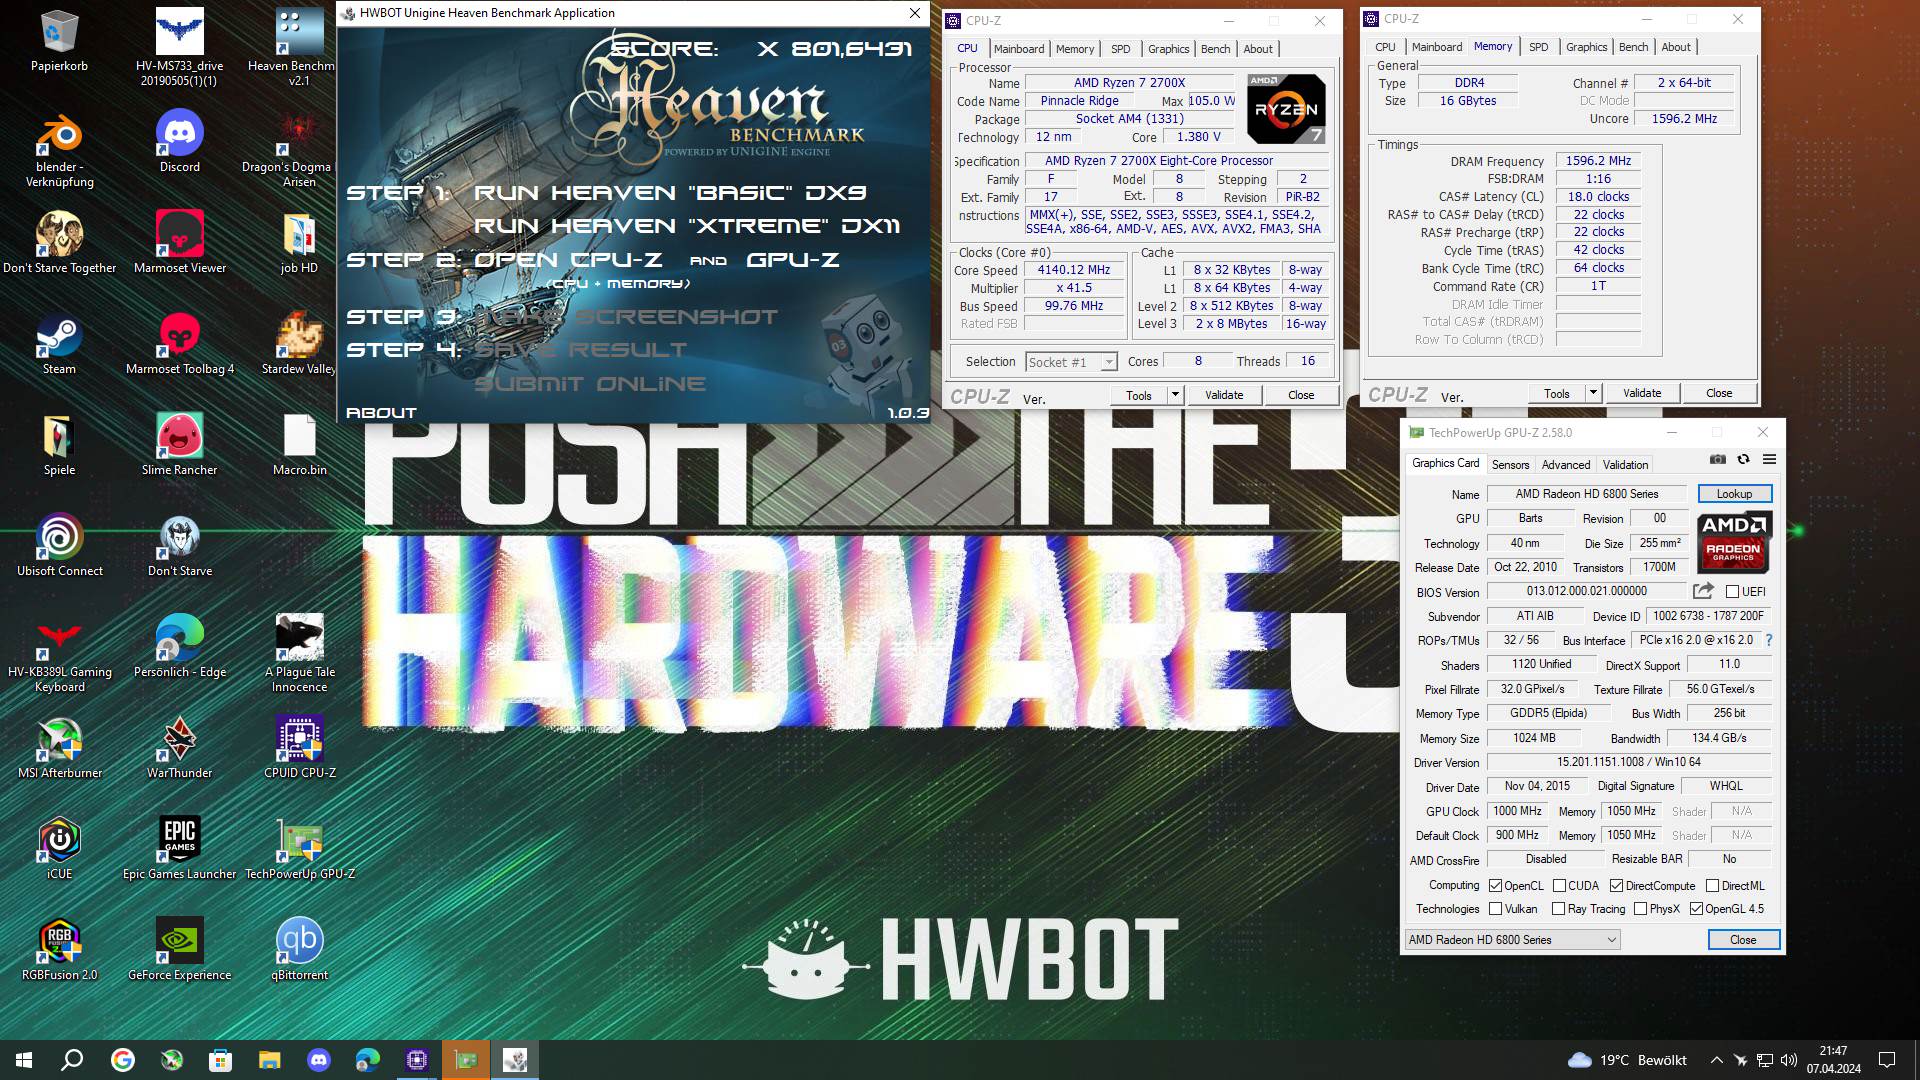1920x1080 pixels.
Task: Open the Macro.bin file icon
Action: 300,444
